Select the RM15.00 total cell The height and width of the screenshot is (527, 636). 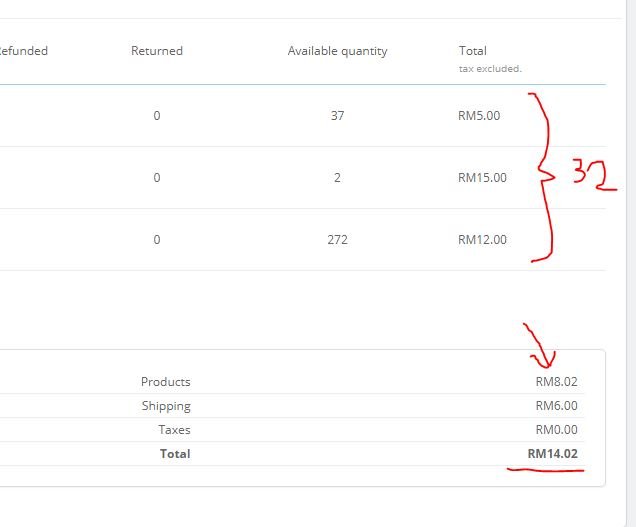pos(482,178)
